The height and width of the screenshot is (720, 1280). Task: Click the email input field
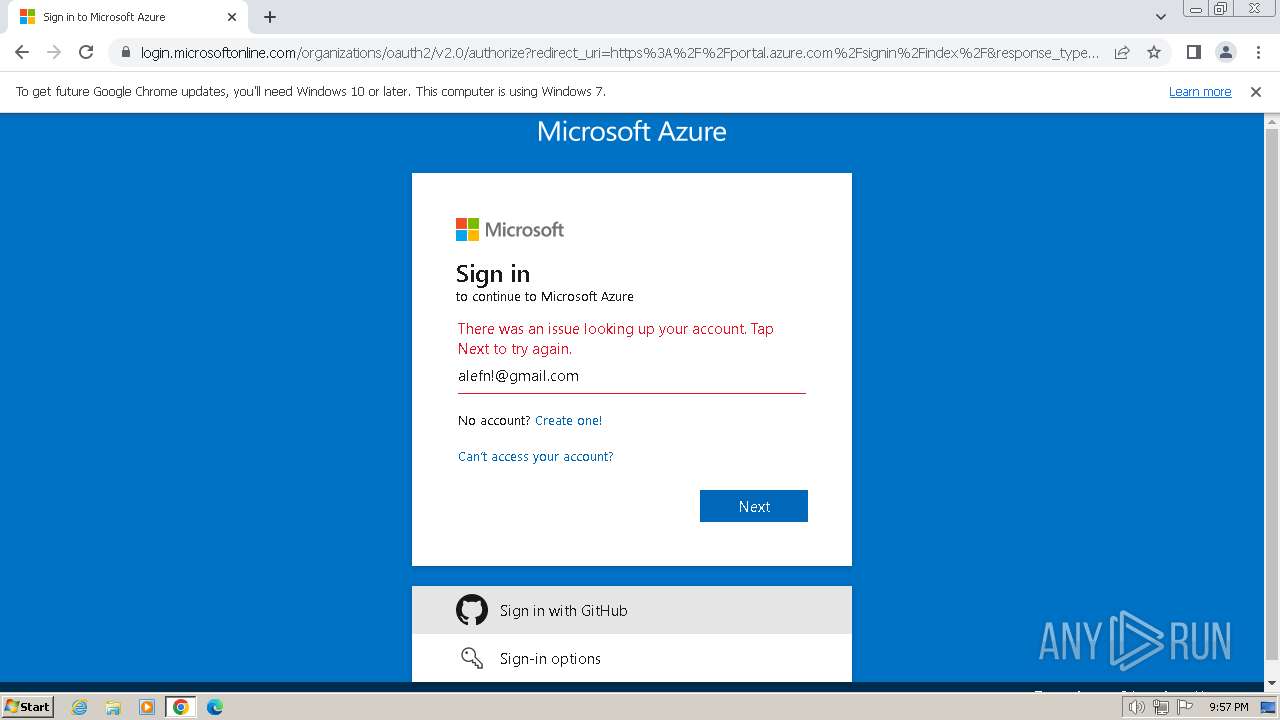pos(632,377)
